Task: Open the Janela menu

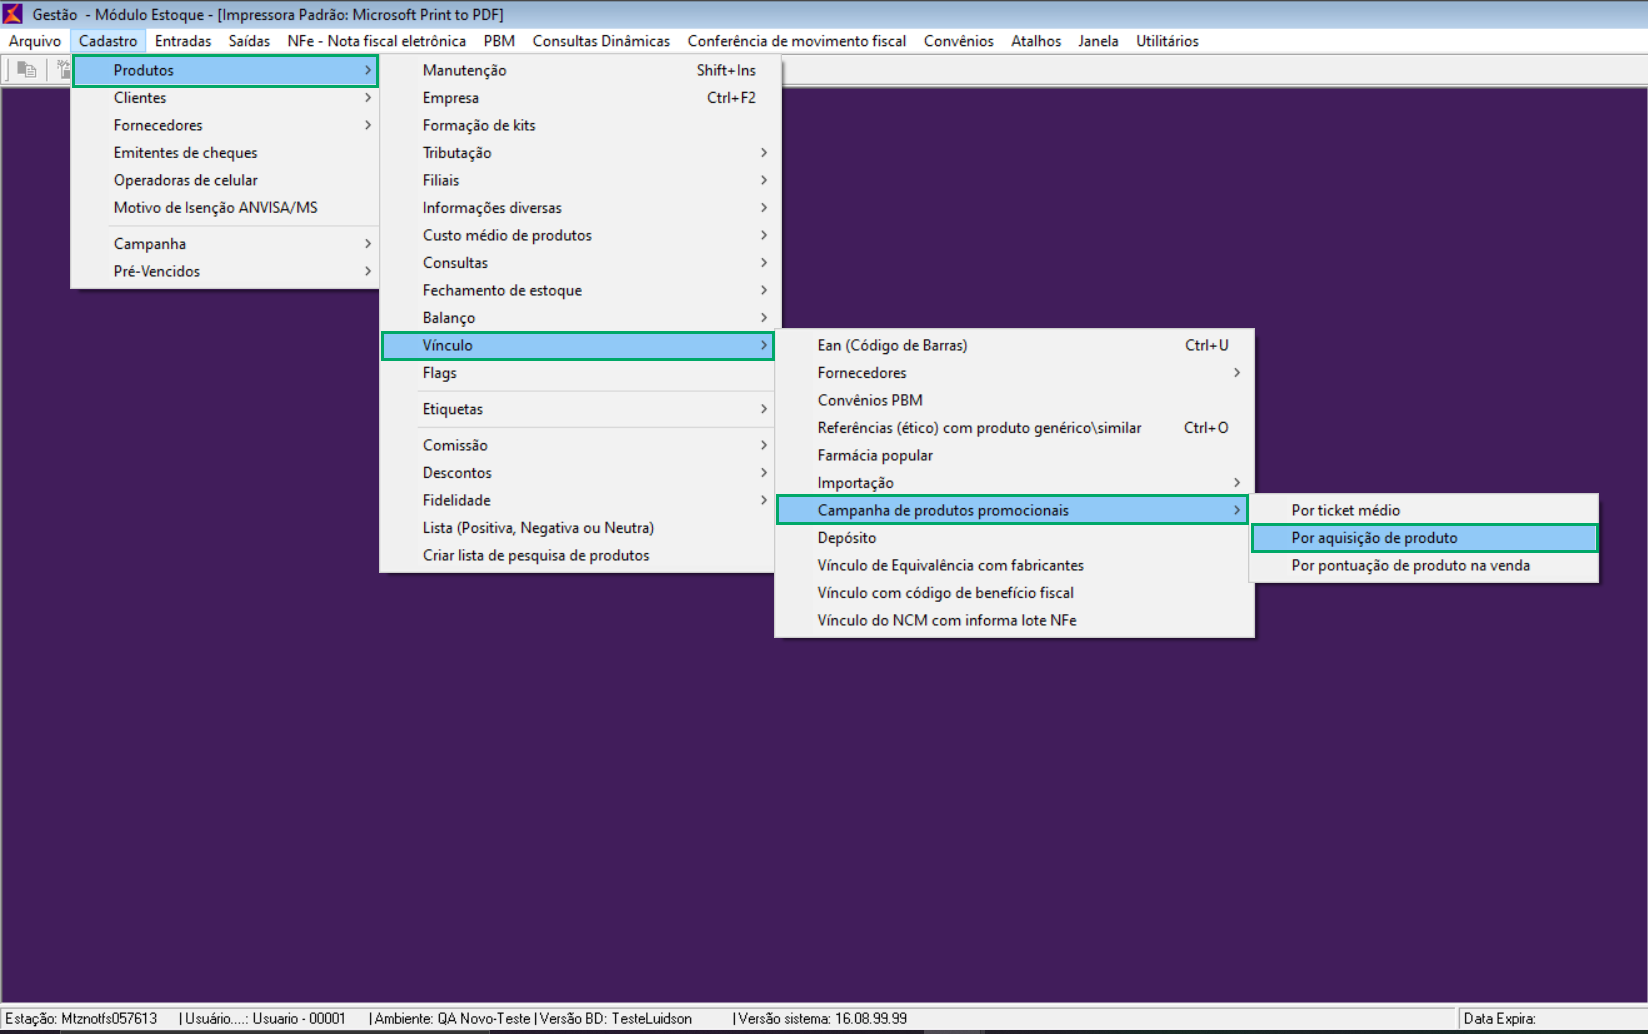Action: coord(1098,41)
